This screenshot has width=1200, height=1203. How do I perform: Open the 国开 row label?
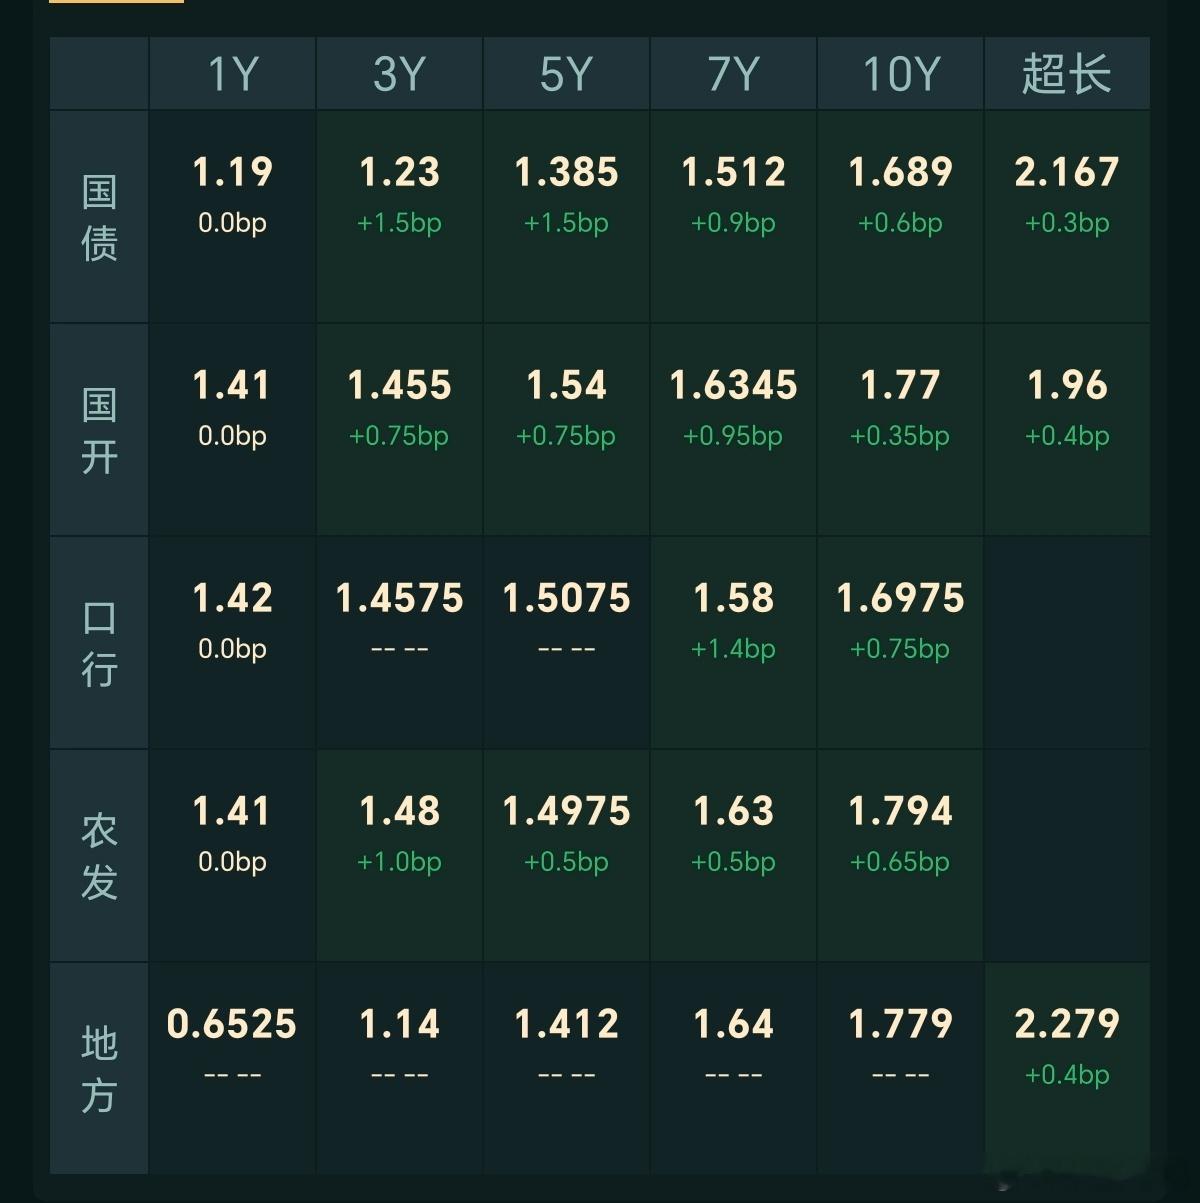(99, 430)
